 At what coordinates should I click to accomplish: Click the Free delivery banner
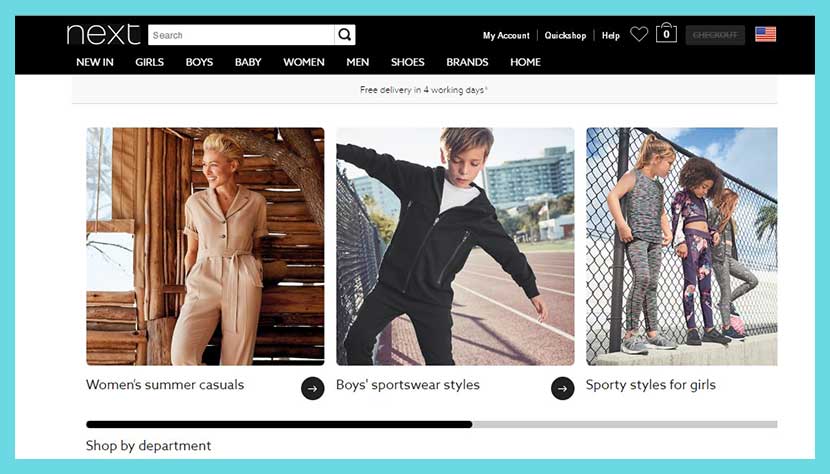(424, 90)
